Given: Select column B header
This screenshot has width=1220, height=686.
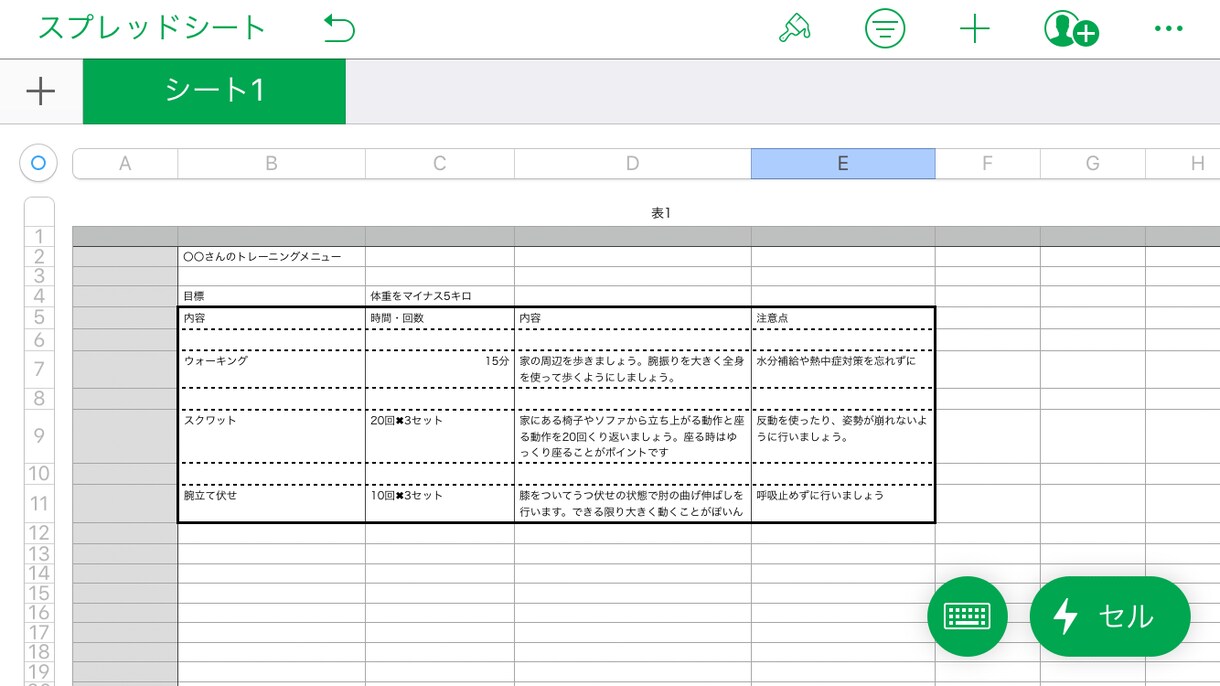Looking at the screenshot, I should tap(271, 164).
